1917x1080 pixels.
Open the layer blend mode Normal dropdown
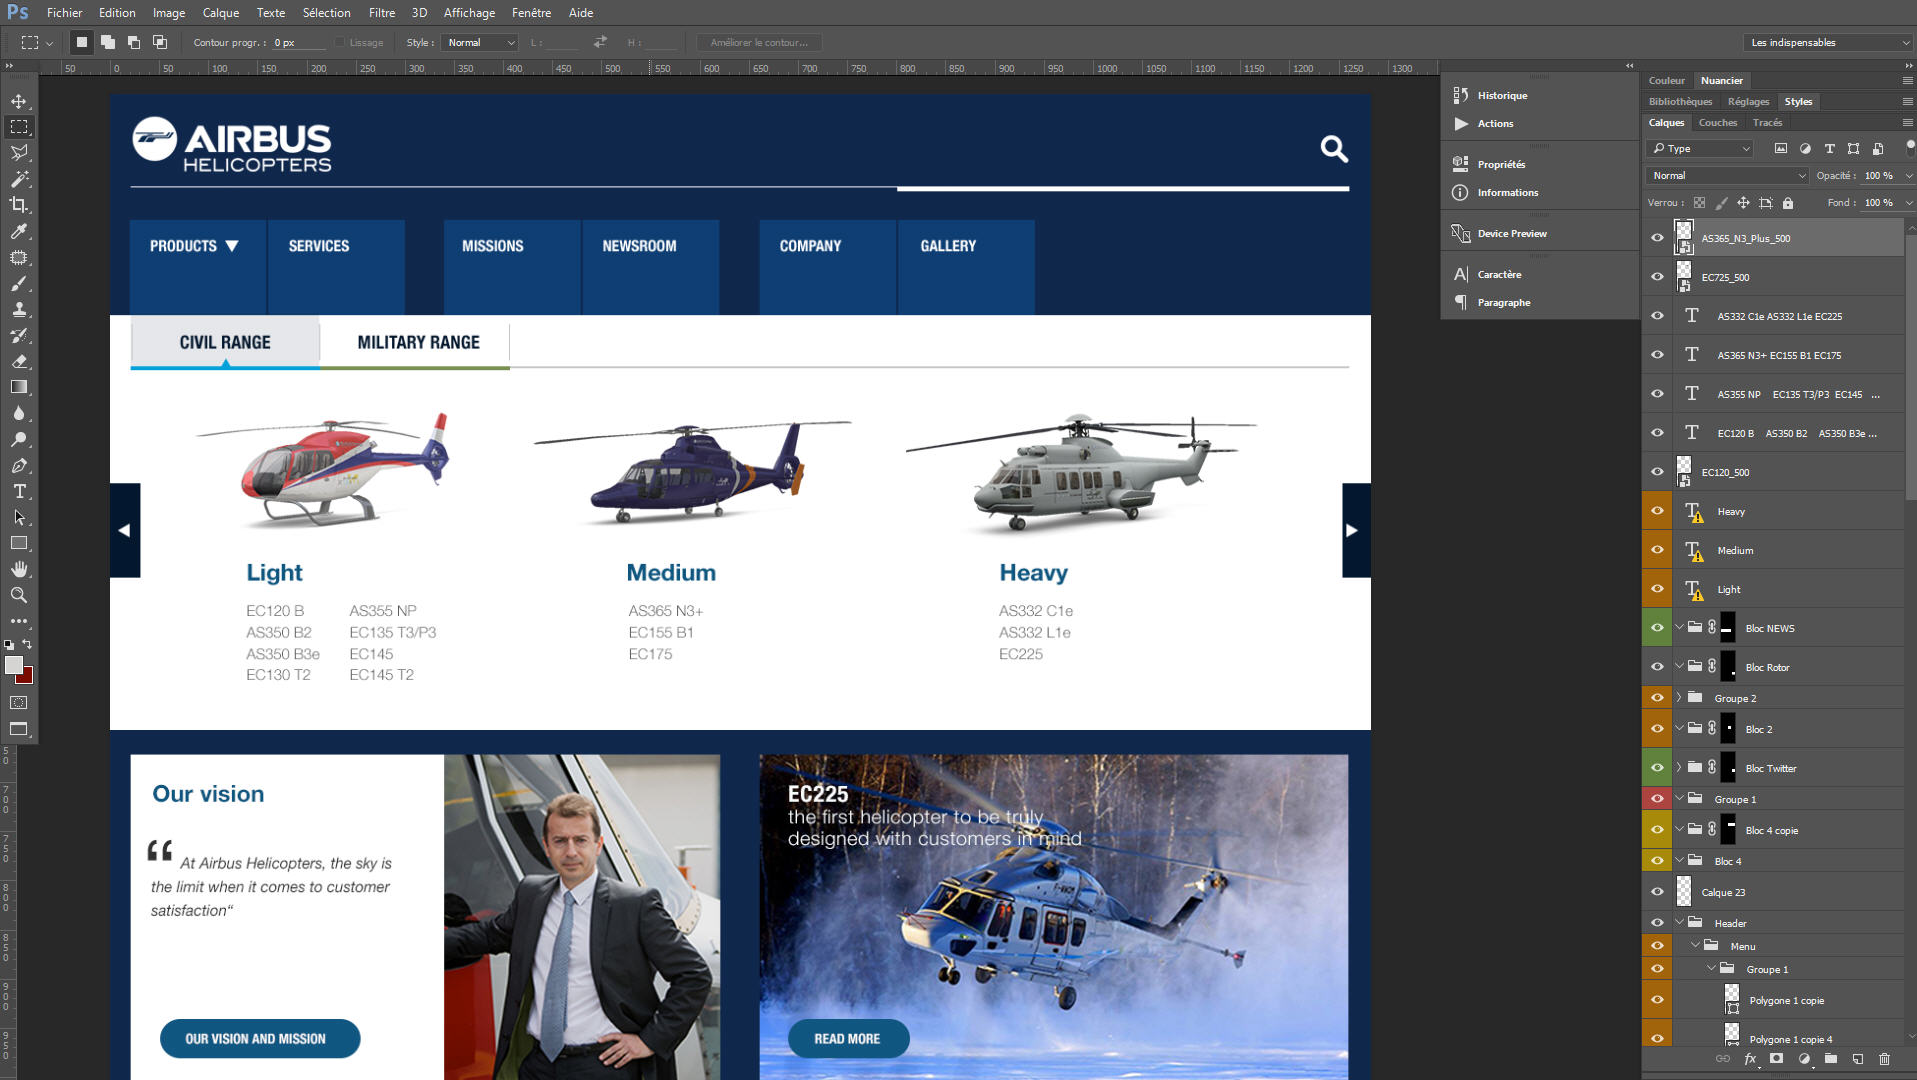click(x=1728, y=176)
